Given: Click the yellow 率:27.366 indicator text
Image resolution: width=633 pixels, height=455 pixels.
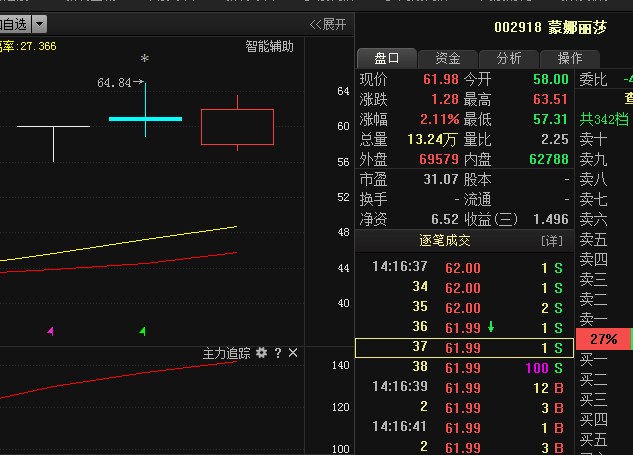Looking at the screenshot, I should pyautogui.click(x=28, y=46).
